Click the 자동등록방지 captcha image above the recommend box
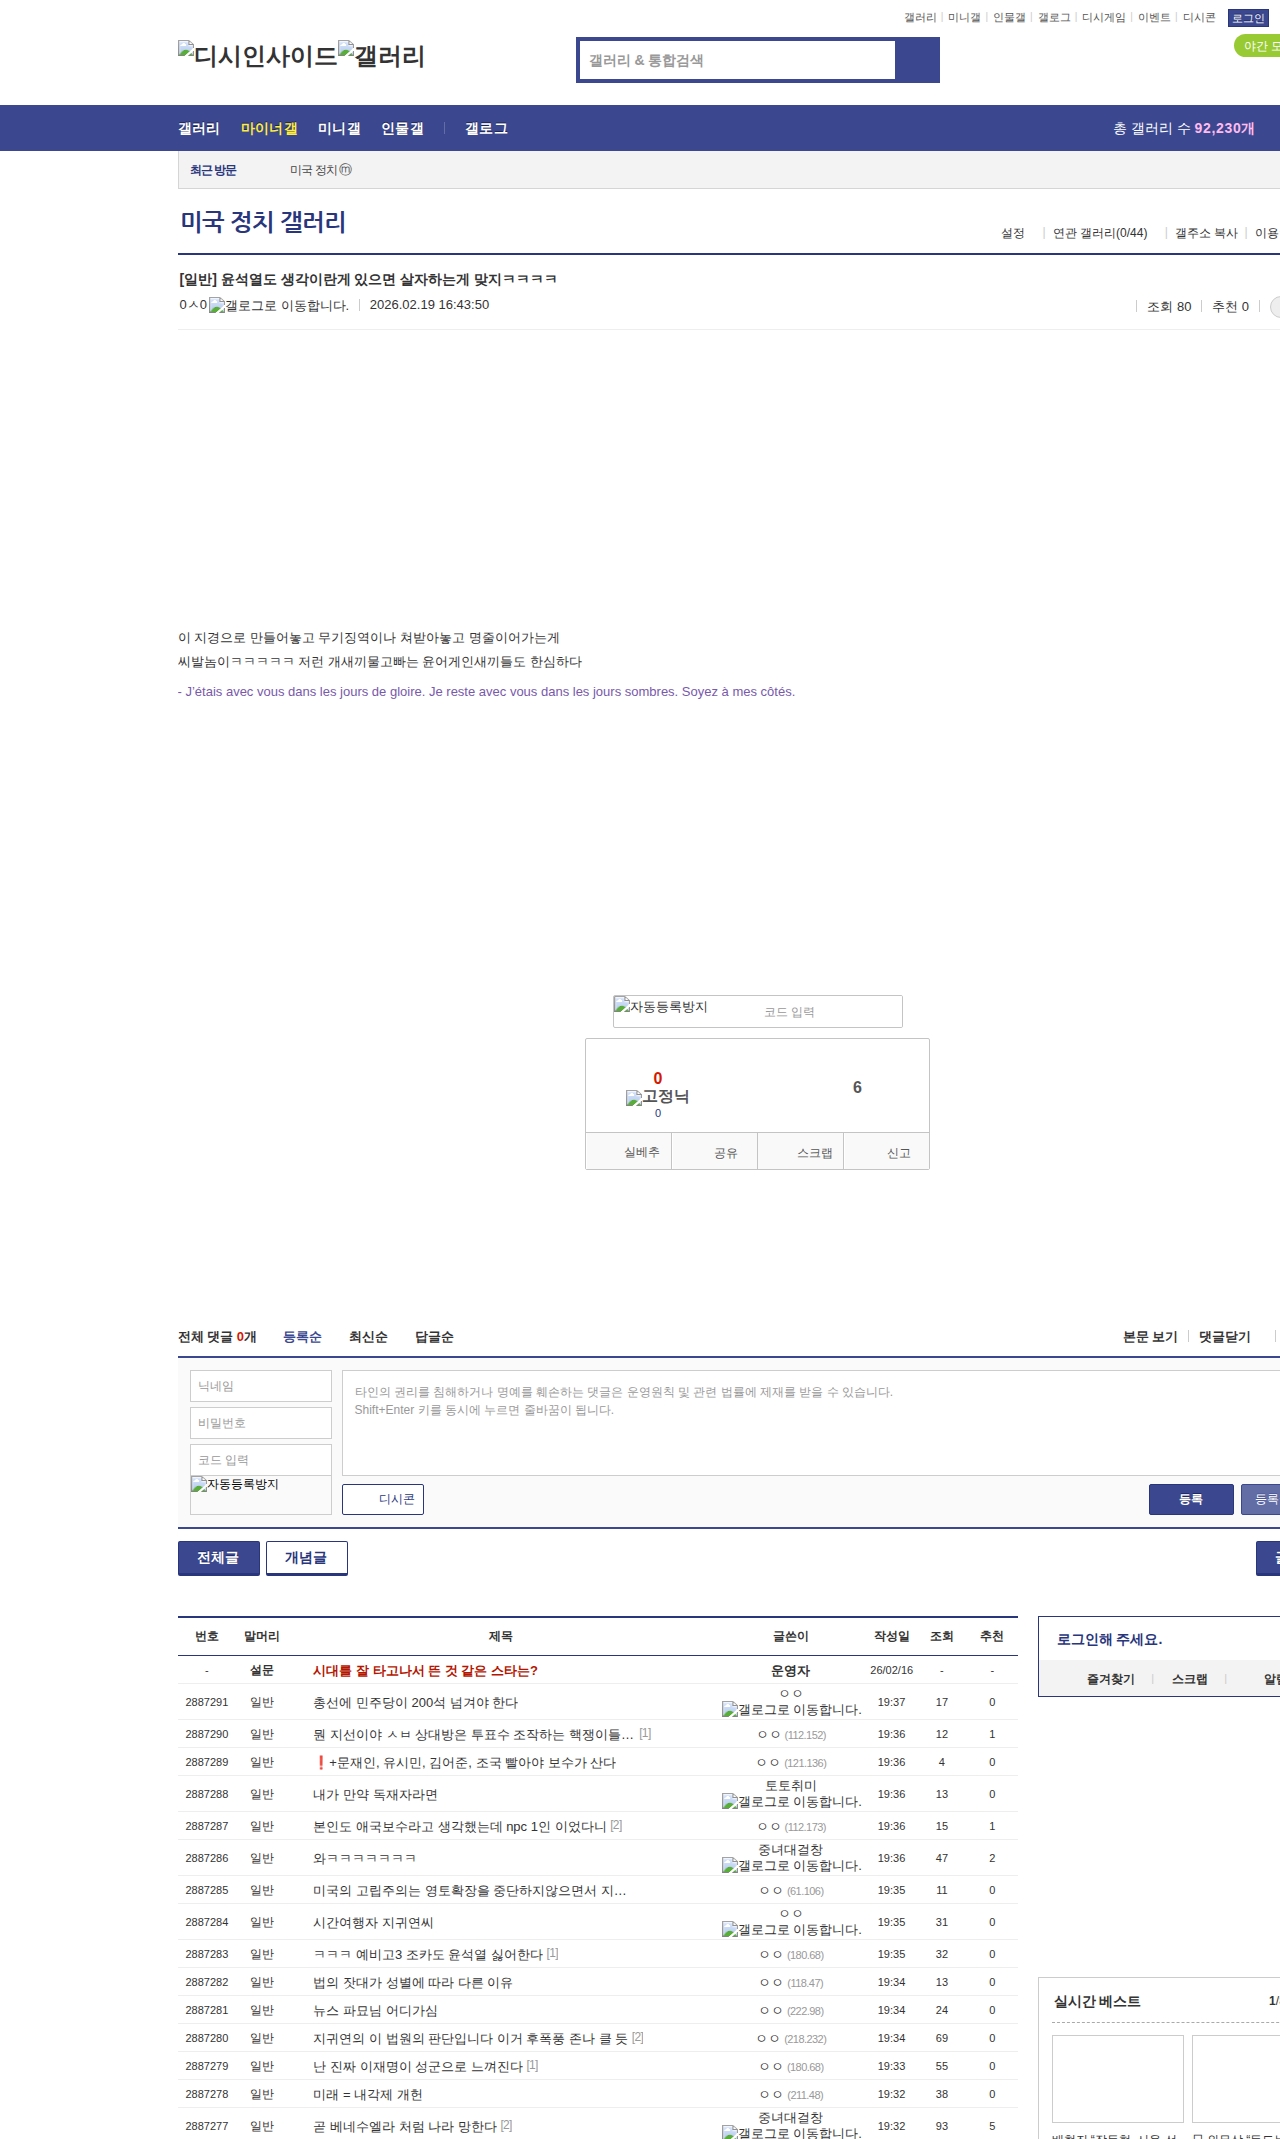The height and width of the screenshot is (2139, 1280). 661,1007
